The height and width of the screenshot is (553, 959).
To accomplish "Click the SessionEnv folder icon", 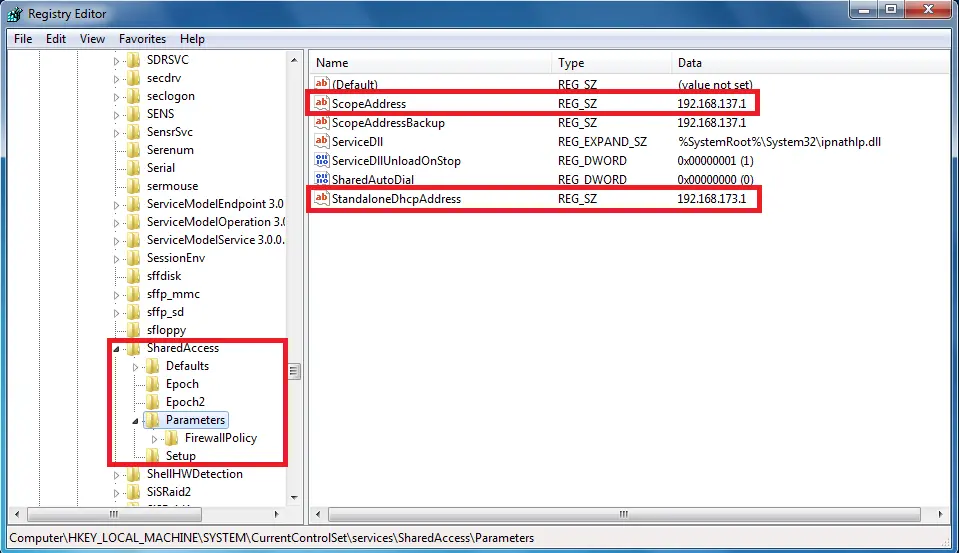I will [134, 258].
